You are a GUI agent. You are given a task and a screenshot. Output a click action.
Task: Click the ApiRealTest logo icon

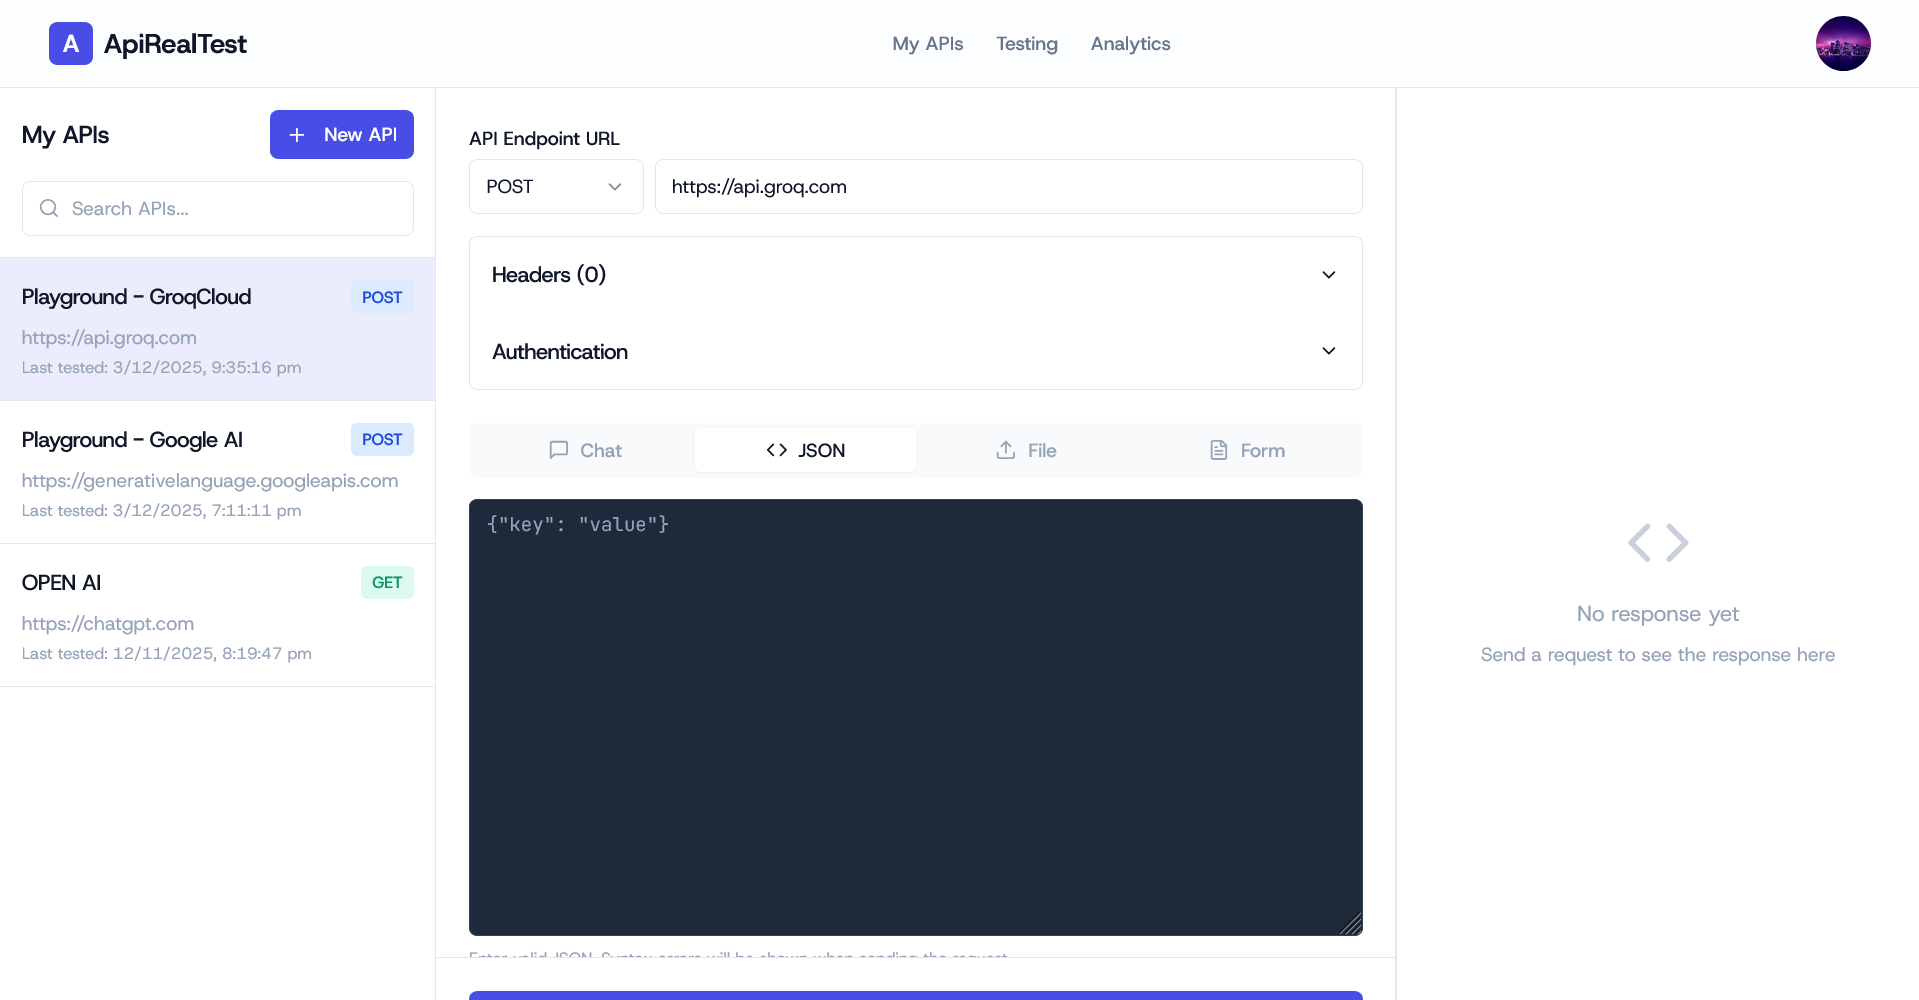pos(70,43)
